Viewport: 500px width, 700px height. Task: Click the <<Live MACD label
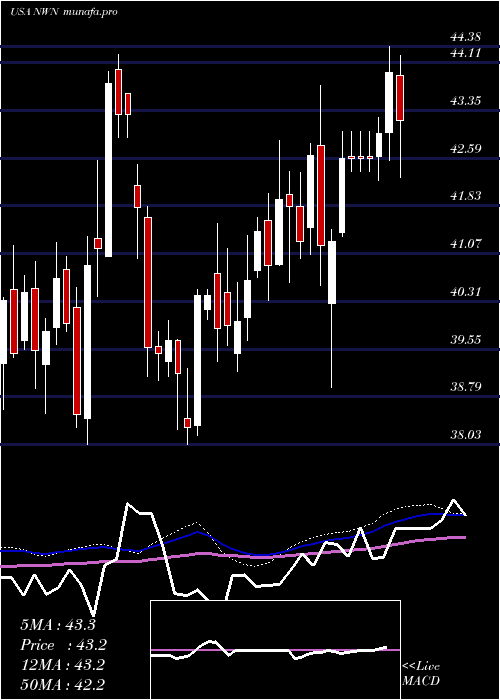pyautogui.click(x=421, y=674)
